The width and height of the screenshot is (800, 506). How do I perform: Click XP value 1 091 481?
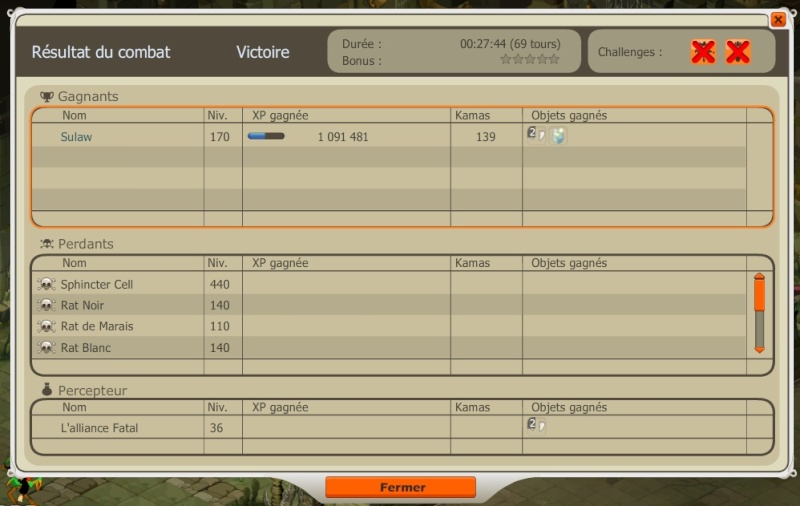pyautogui.click(x=343, y=137)
